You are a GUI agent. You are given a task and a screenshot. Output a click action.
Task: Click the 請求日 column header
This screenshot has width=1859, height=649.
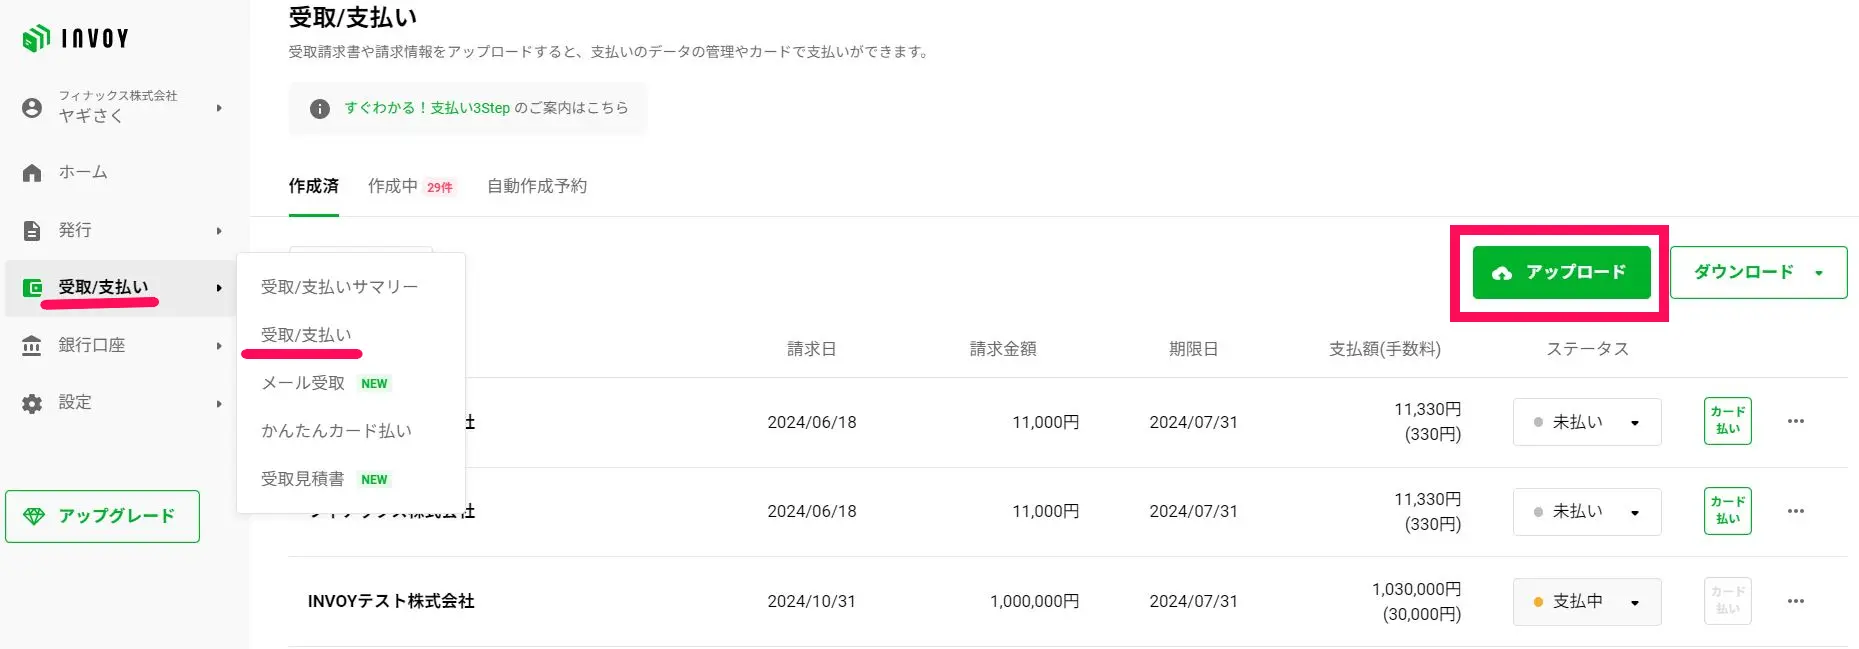click(812, 349)
